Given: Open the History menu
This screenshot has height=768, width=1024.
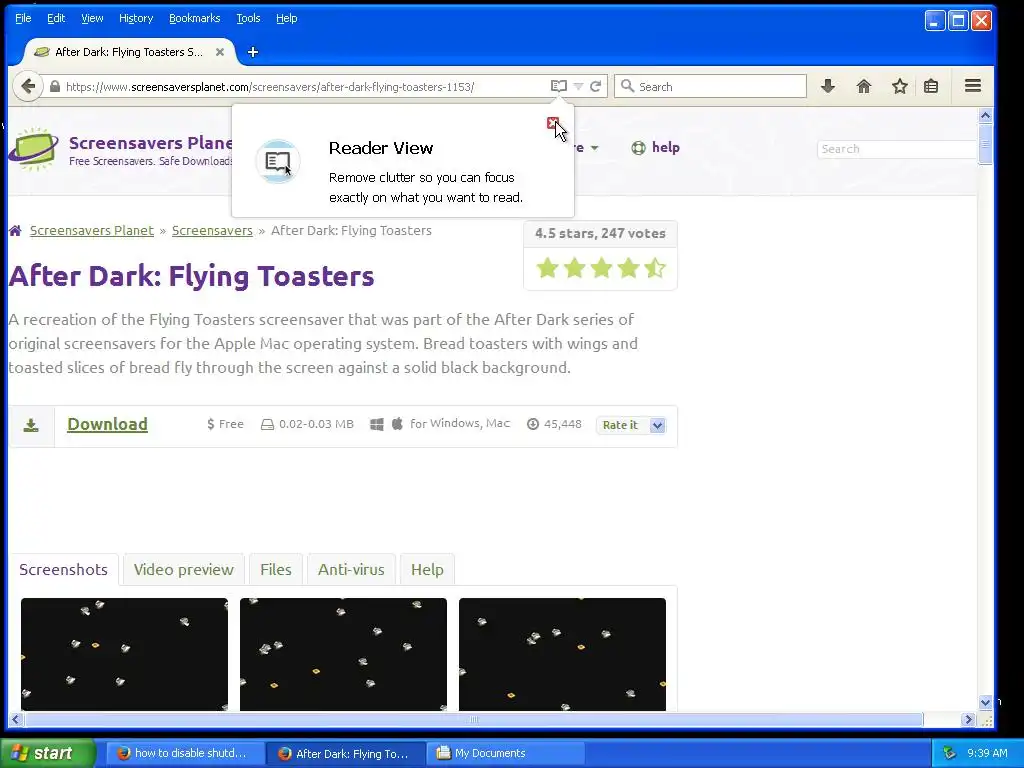Looking at the screenshot, I should tap(136, 18).
